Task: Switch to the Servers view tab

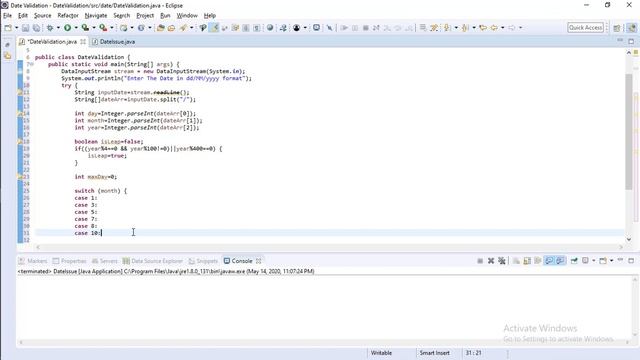Action: pyautogui.click(x=104, y=261)
